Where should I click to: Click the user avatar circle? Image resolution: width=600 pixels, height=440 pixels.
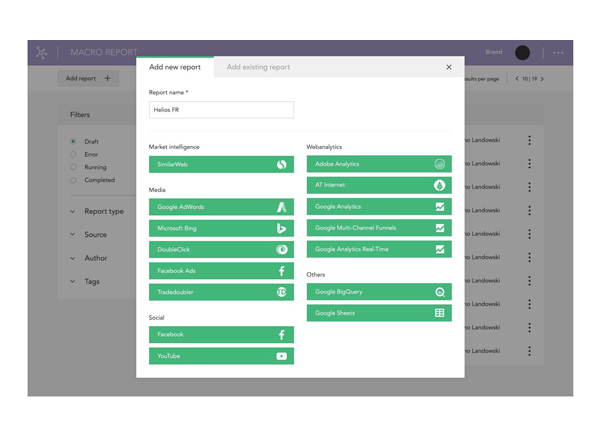click(522, 52)
